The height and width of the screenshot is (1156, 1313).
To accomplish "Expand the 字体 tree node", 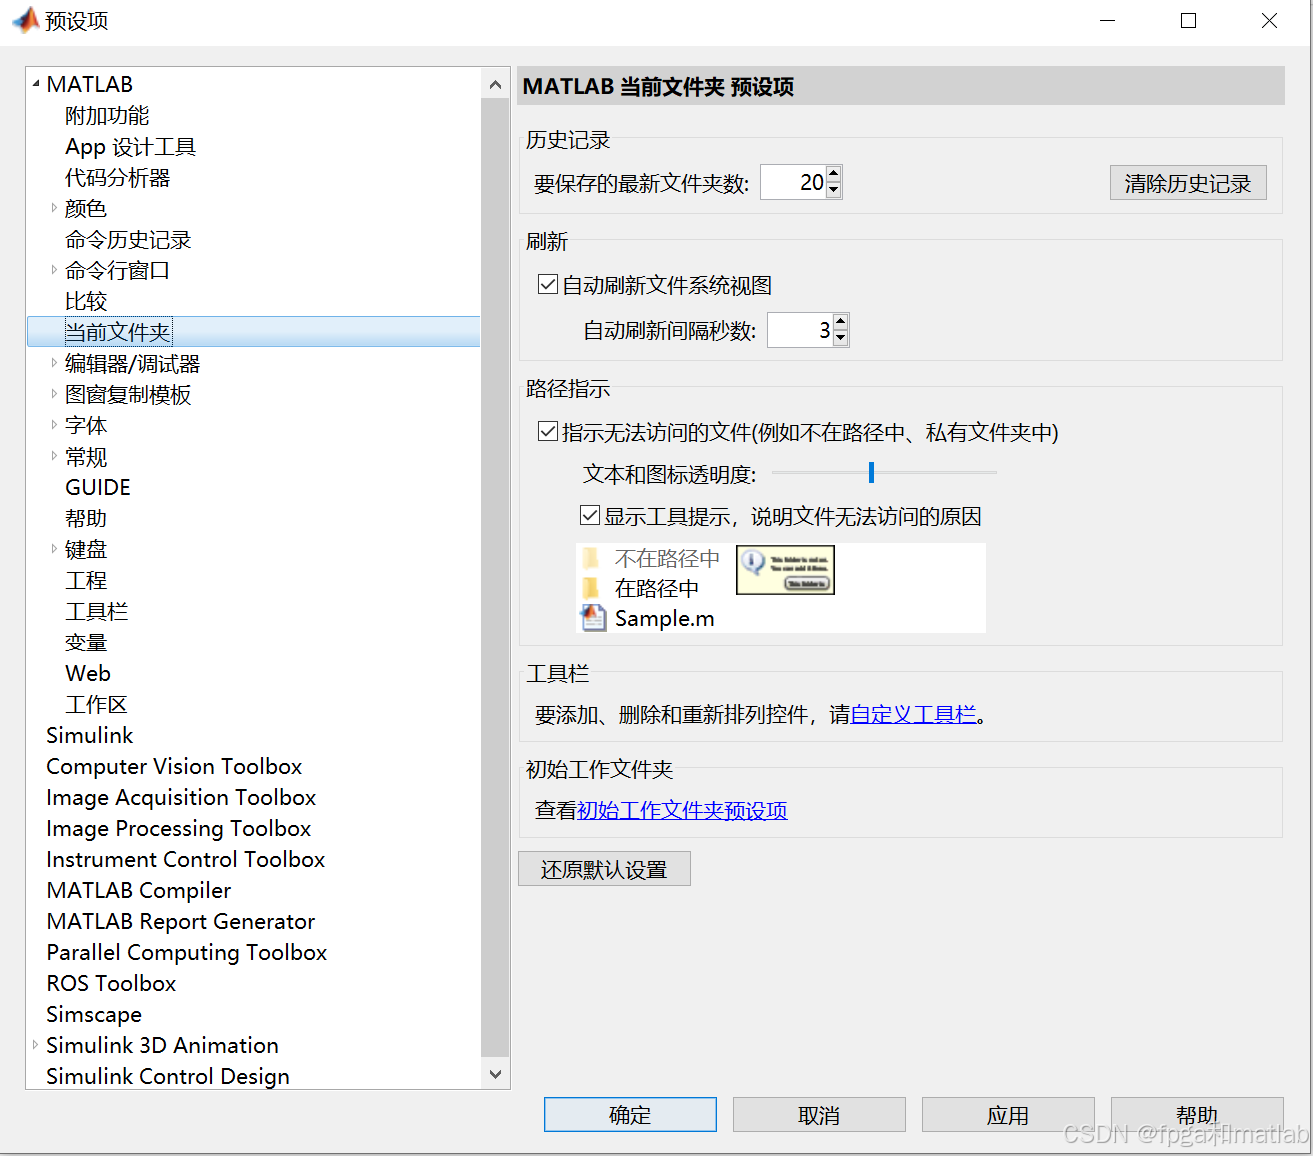I will (54, 425).
